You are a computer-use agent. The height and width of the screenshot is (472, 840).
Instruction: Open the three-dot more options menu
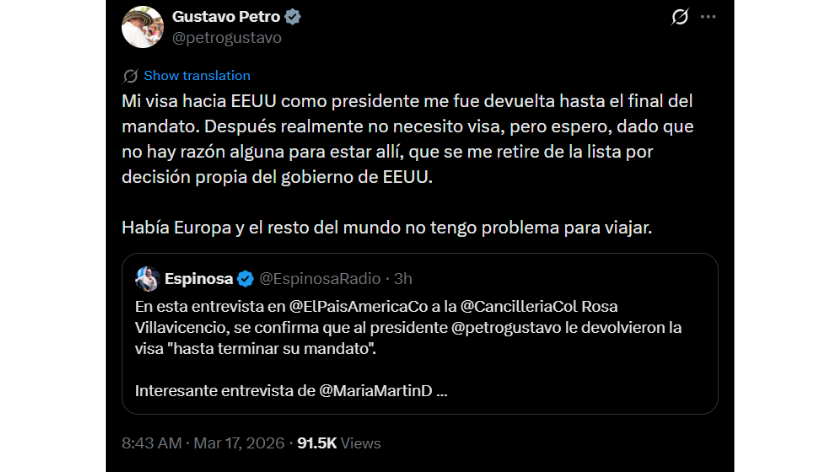click(x=708, y=17)
